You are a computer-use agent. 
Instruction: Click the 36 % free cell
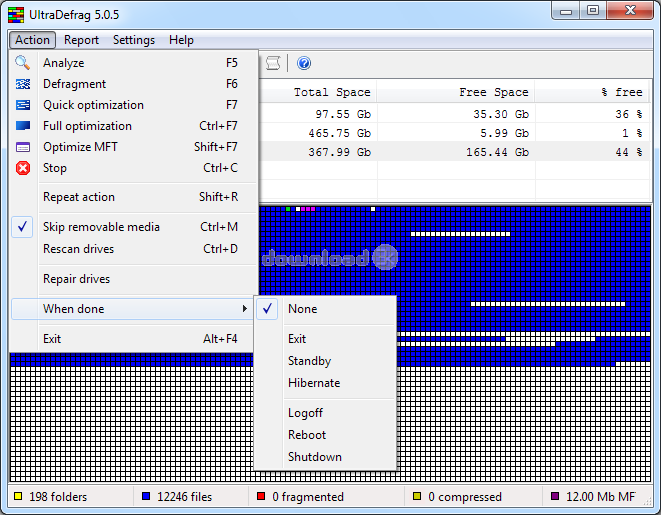628,114
